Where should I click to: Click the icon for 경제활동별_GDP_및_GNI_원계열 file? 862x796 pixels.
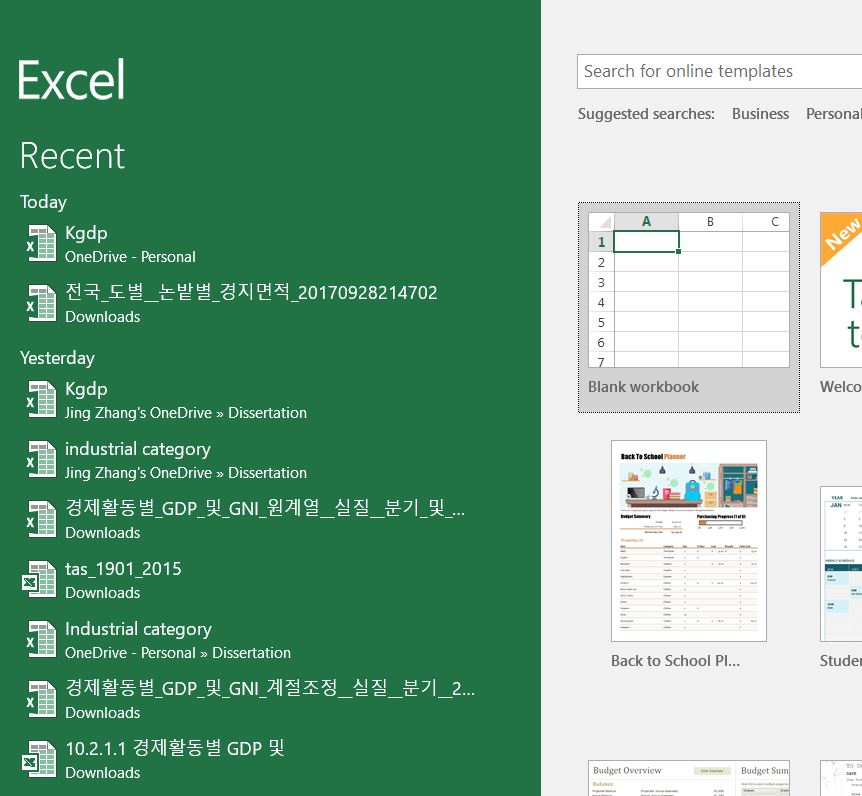click(x=41, y=519)
